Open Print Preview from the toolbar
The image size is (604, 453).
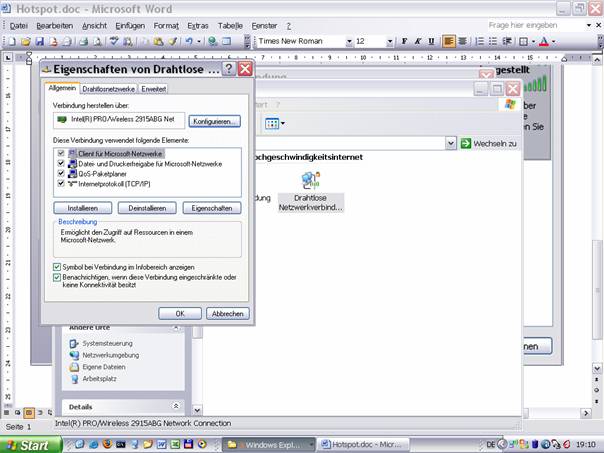(x=97, y=41)
